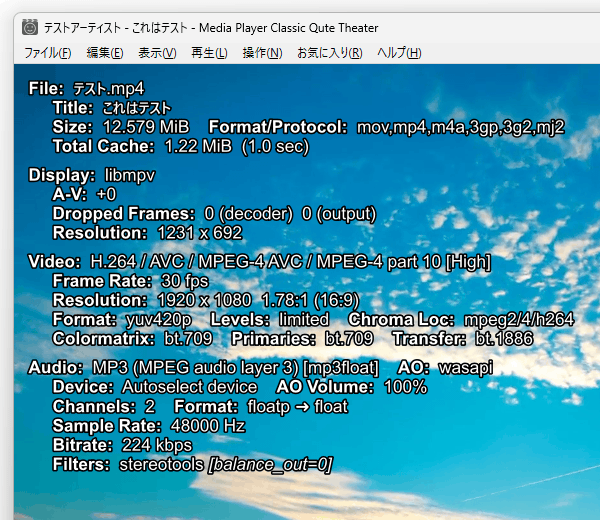Screen dimensions: 600x520
Task: Click the file name テスト.mp4
Action: 109,89
